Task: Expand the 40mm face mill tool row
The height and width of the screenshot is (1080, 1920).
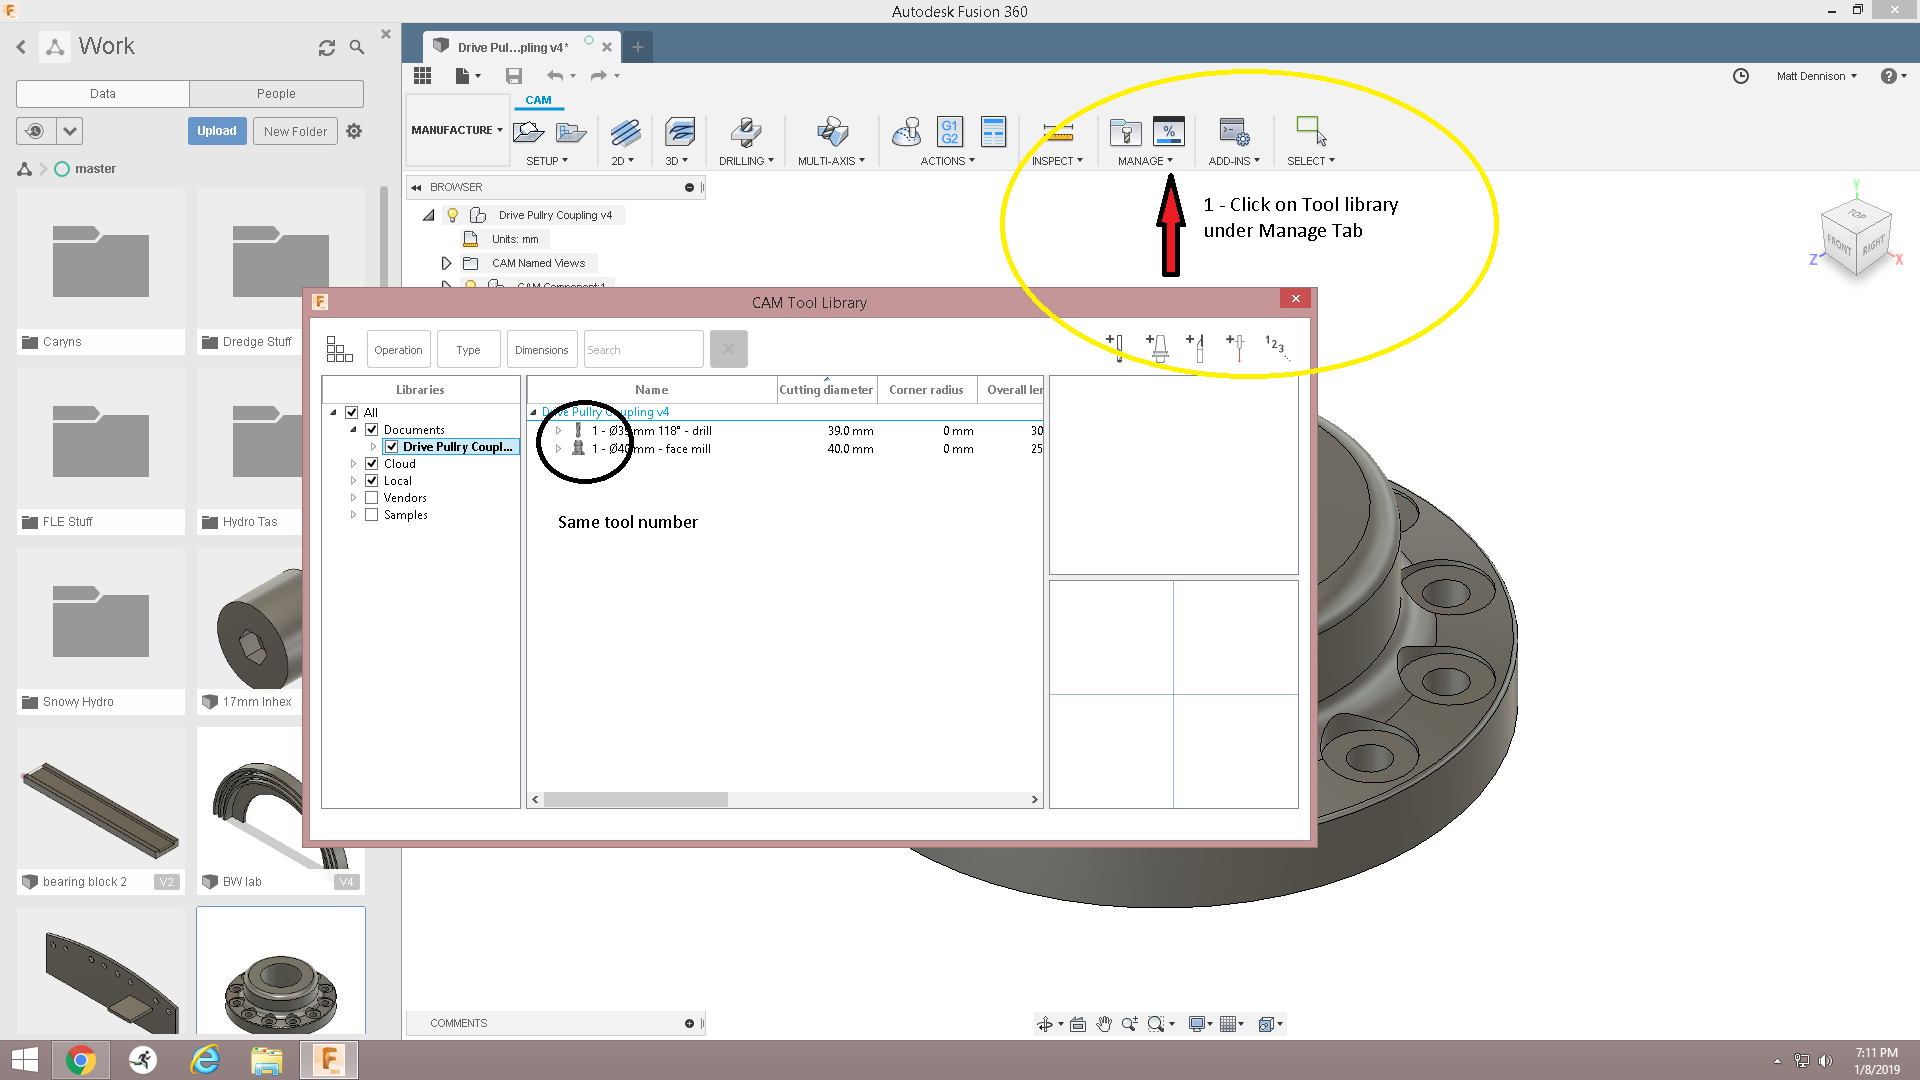Action: (558, 449)
